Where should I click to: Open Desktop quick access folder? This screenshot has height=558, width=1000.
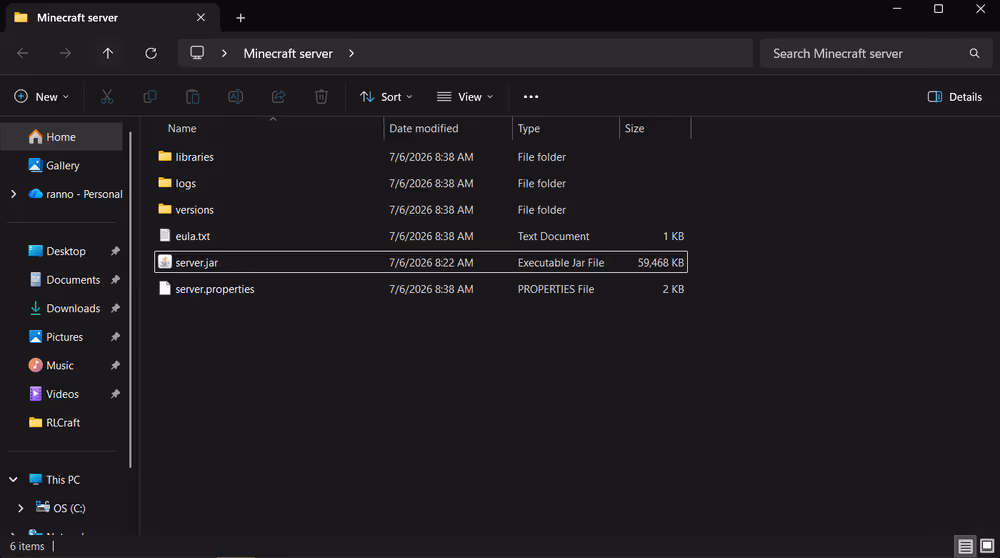pyautogui.click(x=65, y=251)
